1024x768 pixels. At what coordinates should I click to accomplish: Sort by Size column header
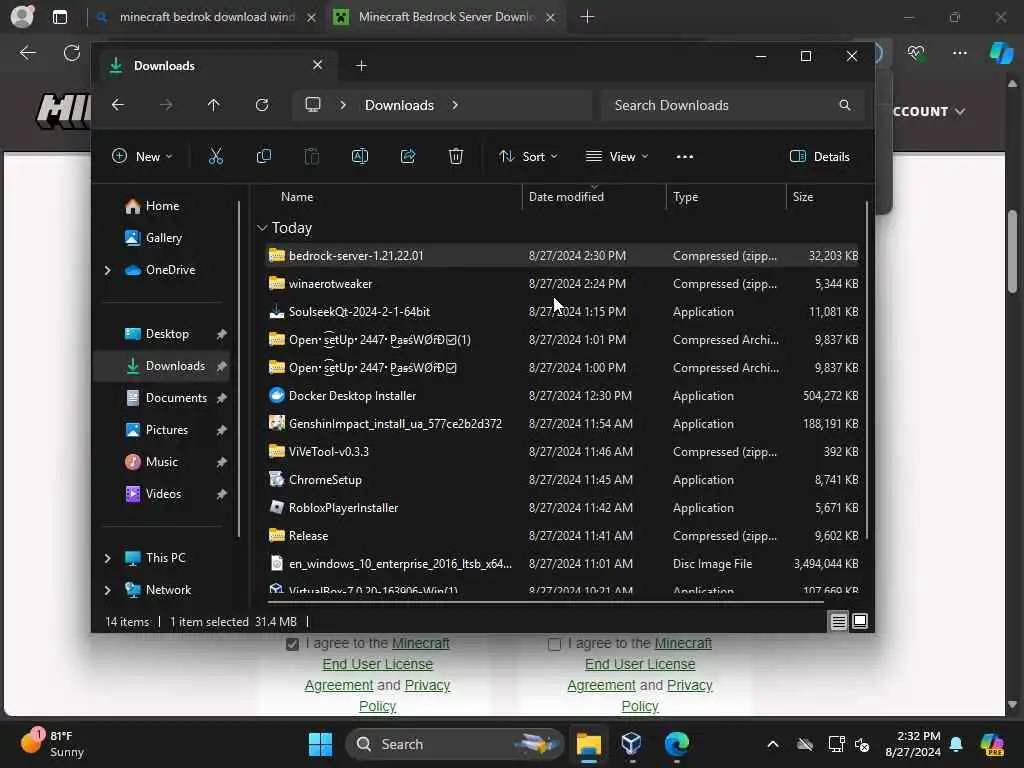pos(803,197)
